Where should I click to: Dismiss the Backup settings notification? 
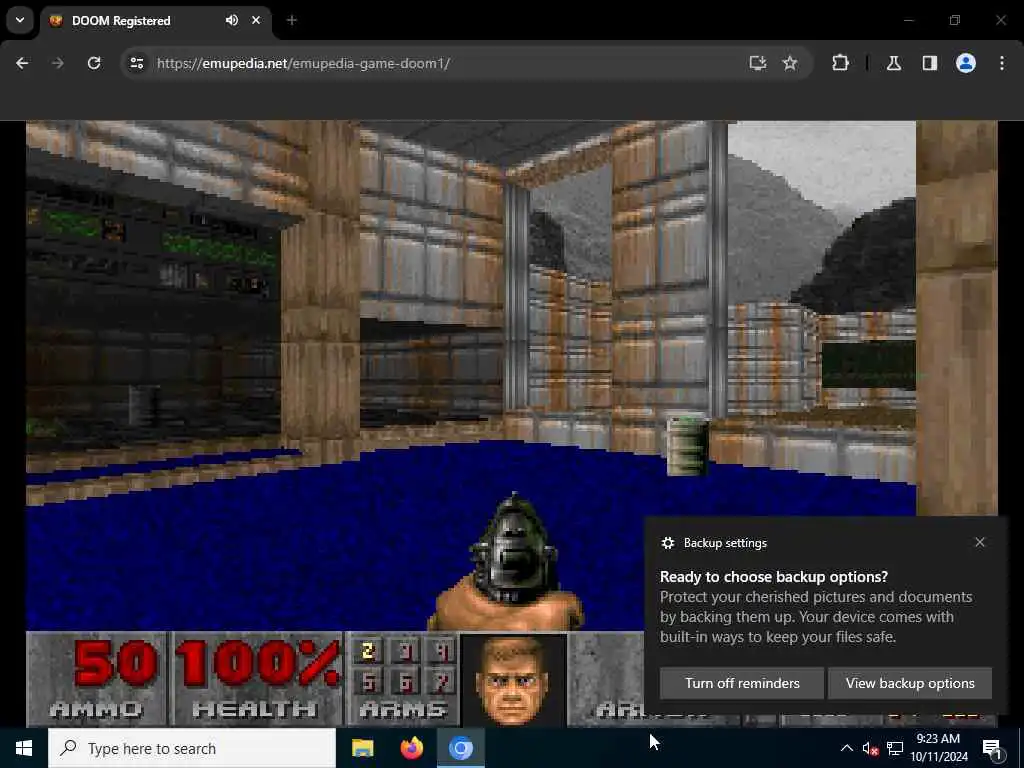point(980,542)
